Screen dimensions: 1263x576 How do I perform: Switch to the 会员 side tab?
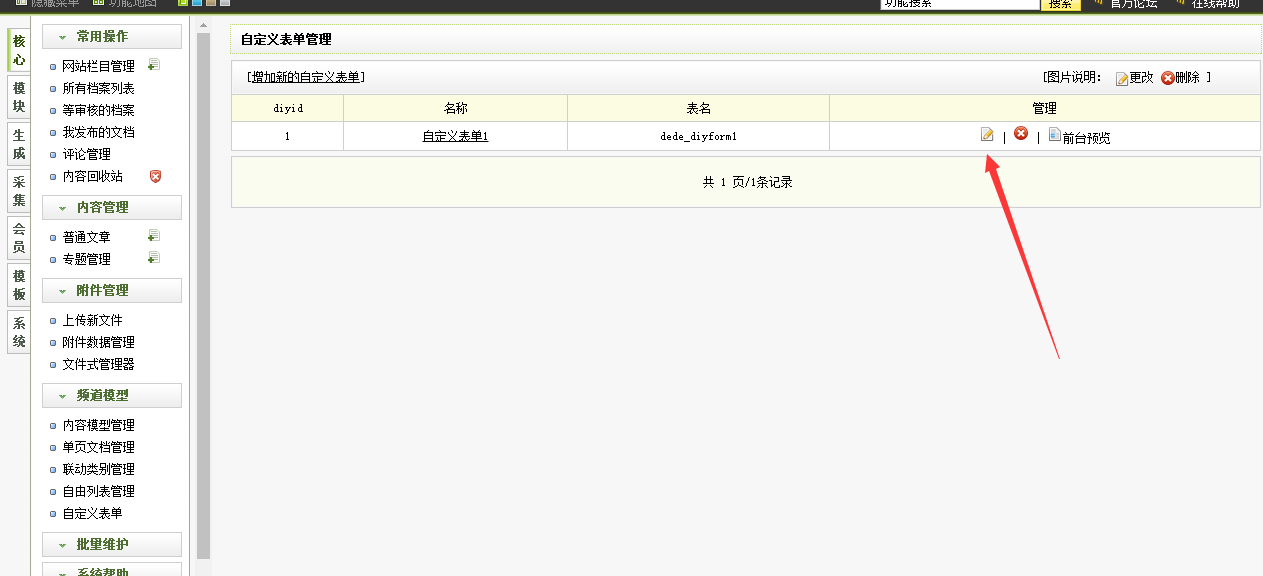pyautogui.click(x=18, y=238)
